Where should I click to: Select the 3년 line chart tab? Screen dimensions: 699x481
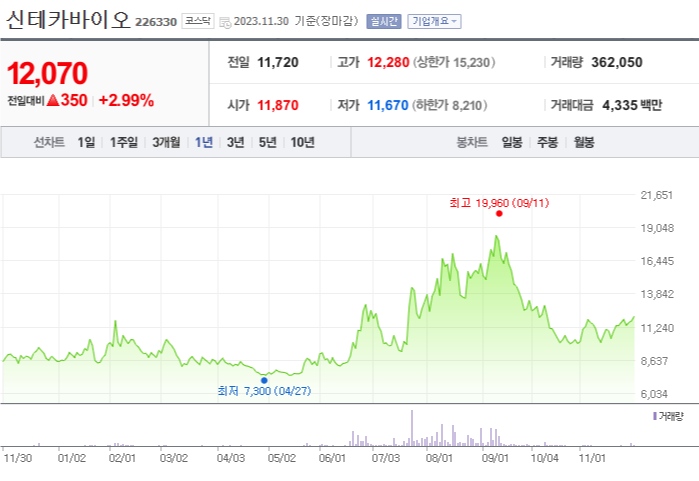(x=235, y=142)
